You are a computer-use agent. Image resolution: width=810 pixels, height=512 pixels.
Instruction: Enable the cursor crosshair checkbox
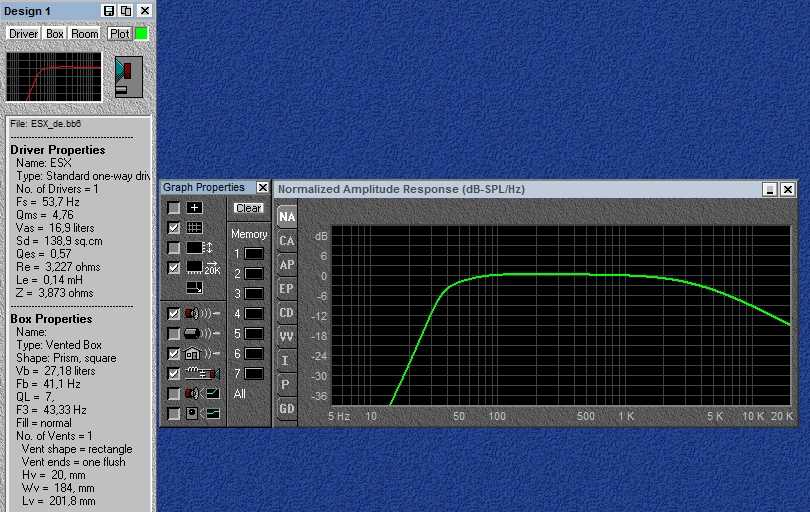tap(174, 208)
